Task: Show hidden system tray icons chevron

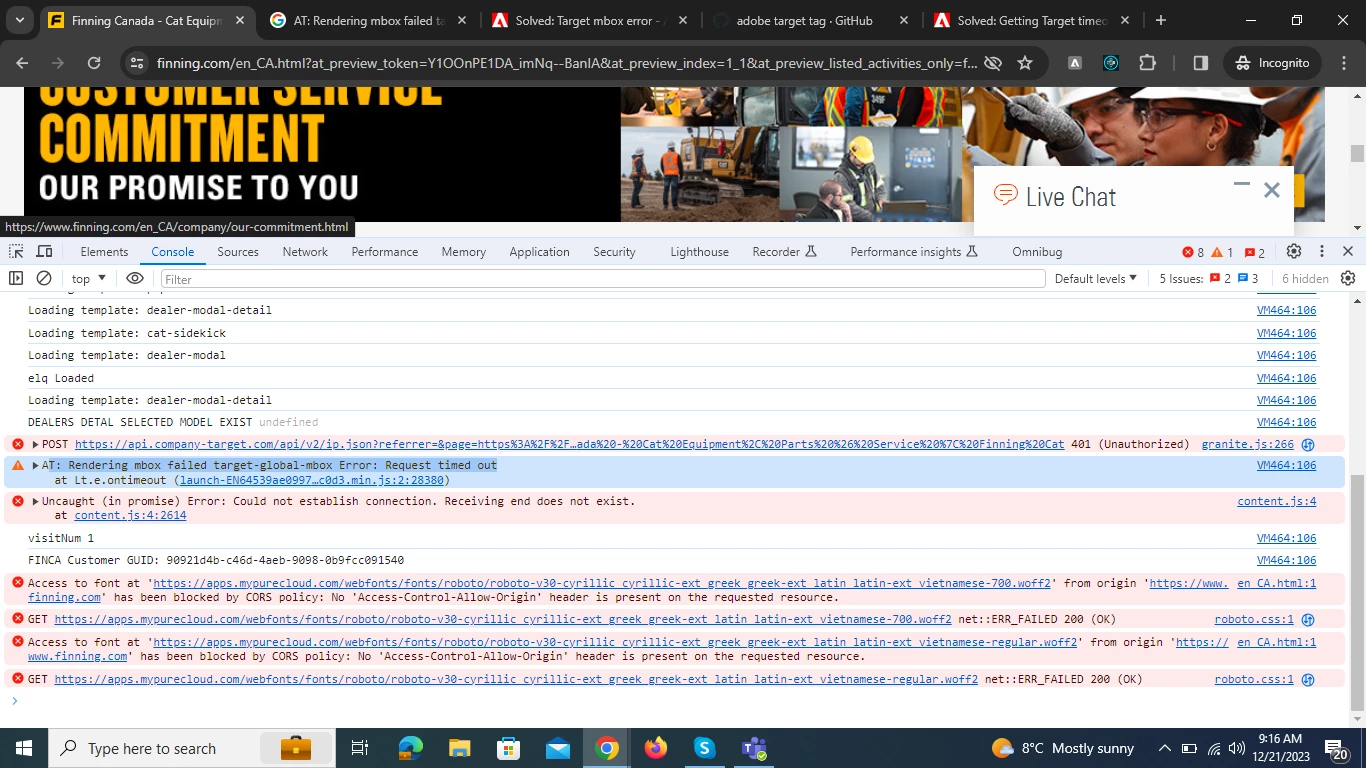Action: 1165,748
